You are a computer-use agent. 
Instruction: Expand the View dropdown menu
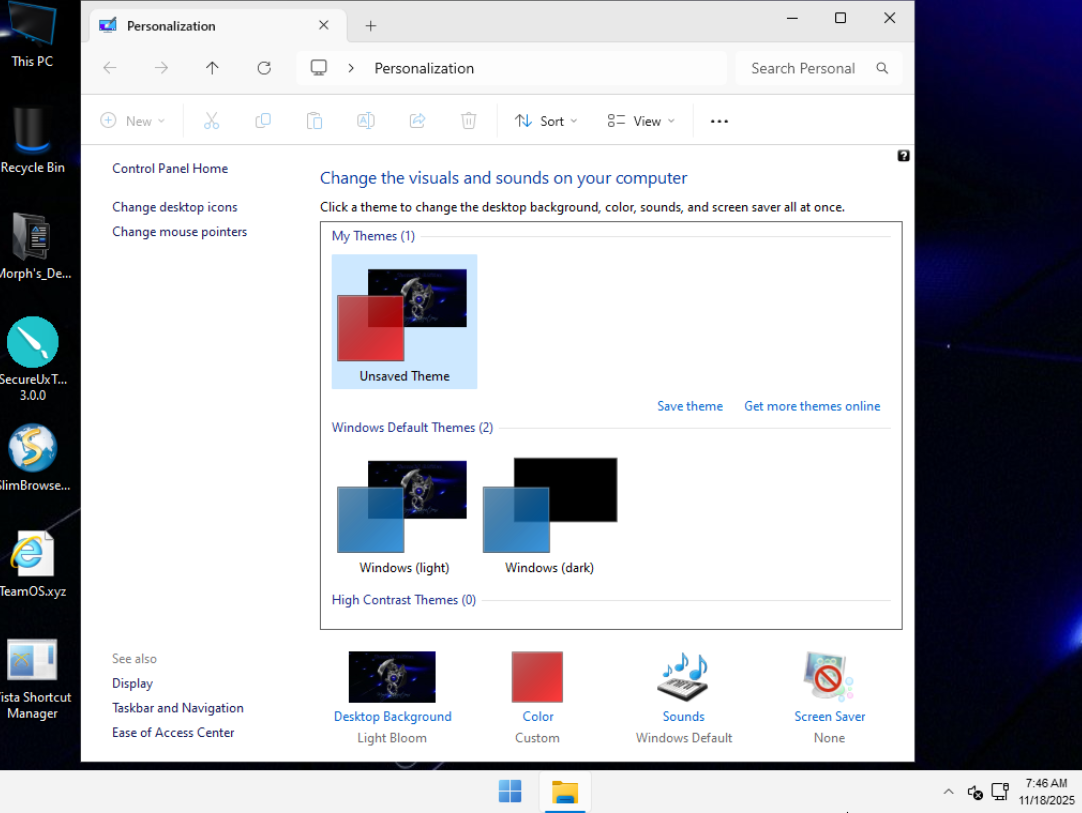click(x=641, y=121)
